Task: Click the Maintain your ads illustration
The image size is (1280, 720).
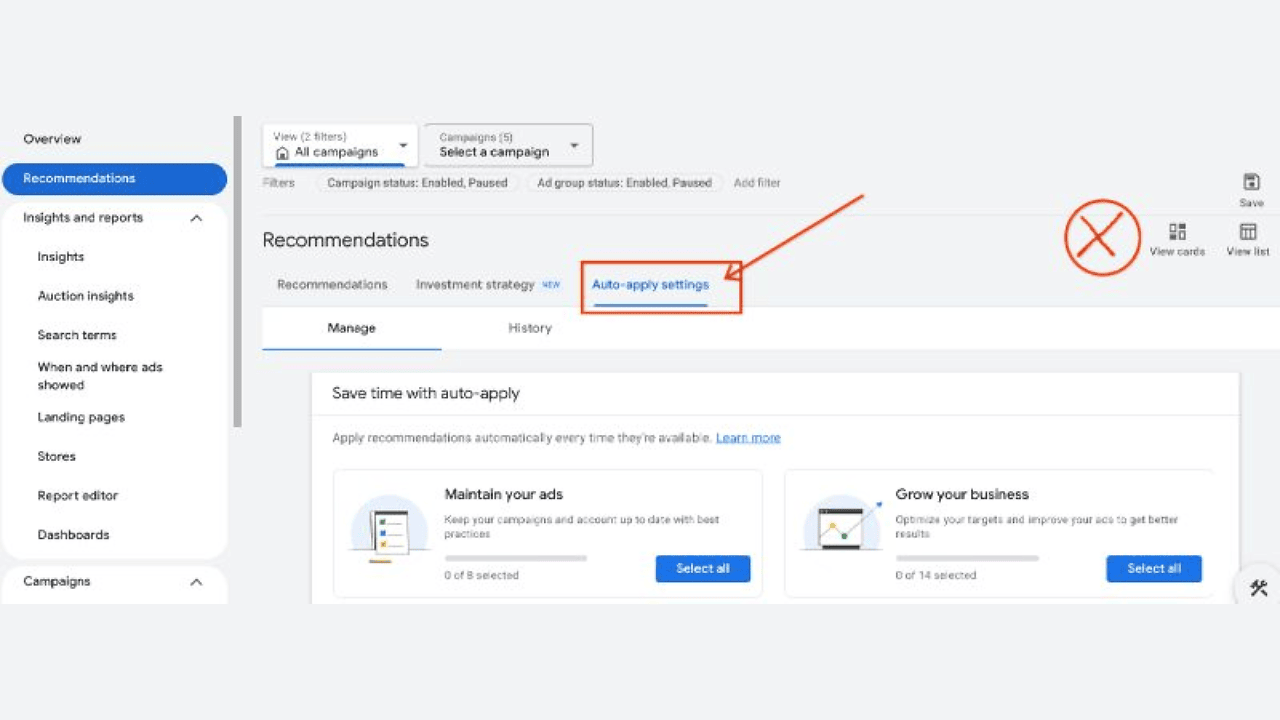Action: [x=389, y=531]
